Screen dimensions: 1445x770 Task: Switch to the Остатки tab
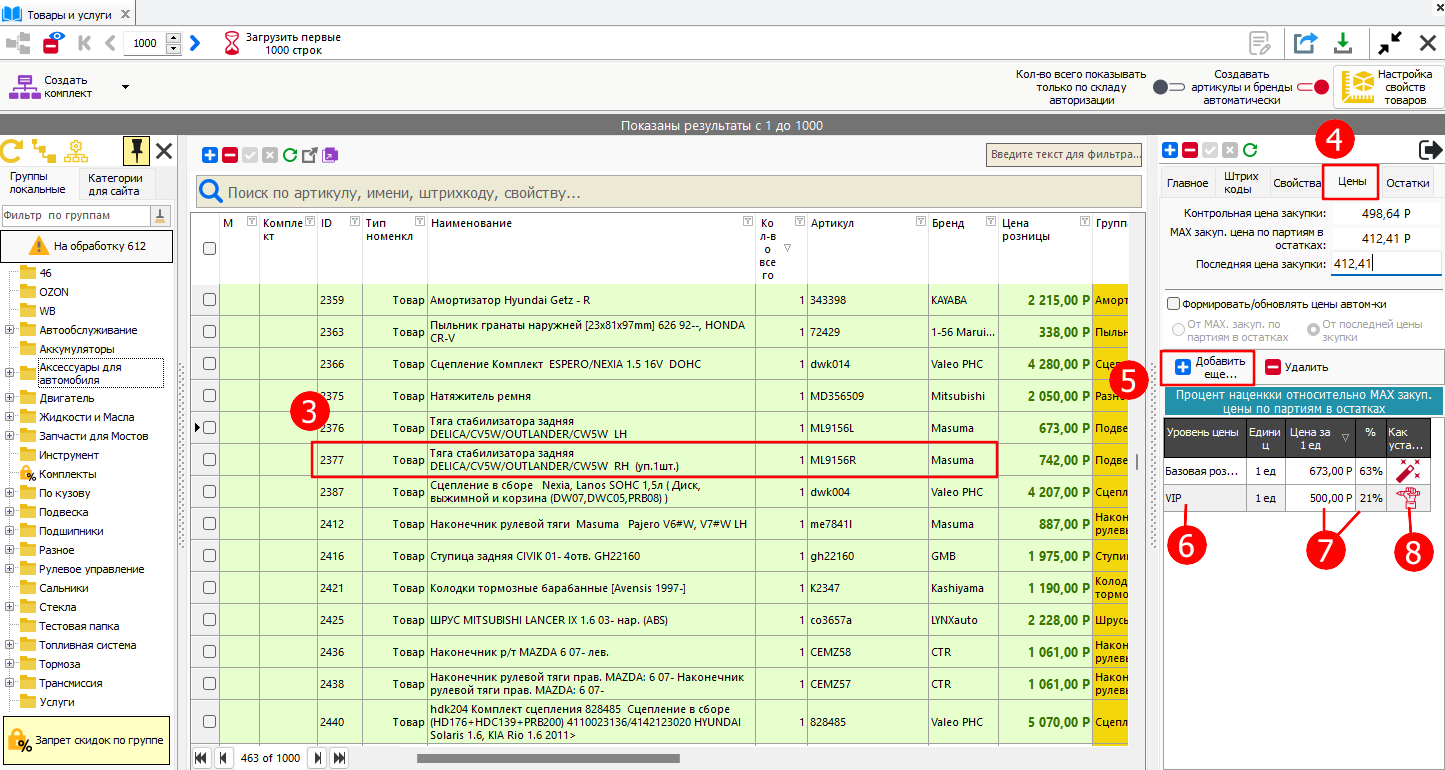(1407, 183)
